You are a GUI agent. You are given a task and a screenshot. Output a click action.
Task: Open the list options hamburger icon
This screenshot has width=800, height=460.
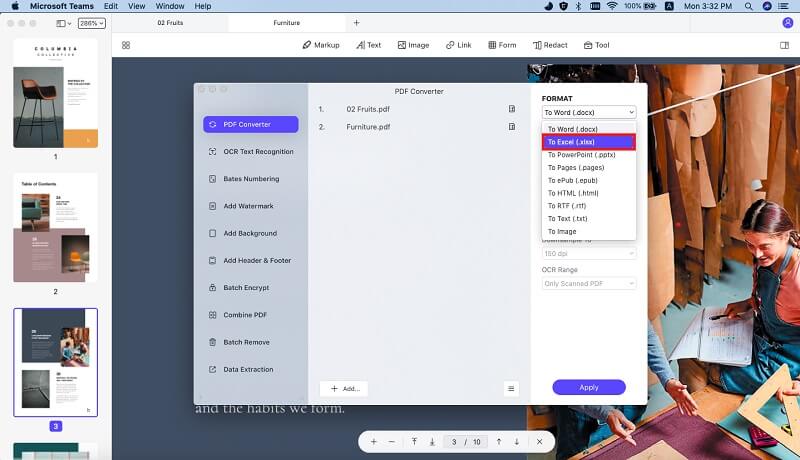[511, 389]
